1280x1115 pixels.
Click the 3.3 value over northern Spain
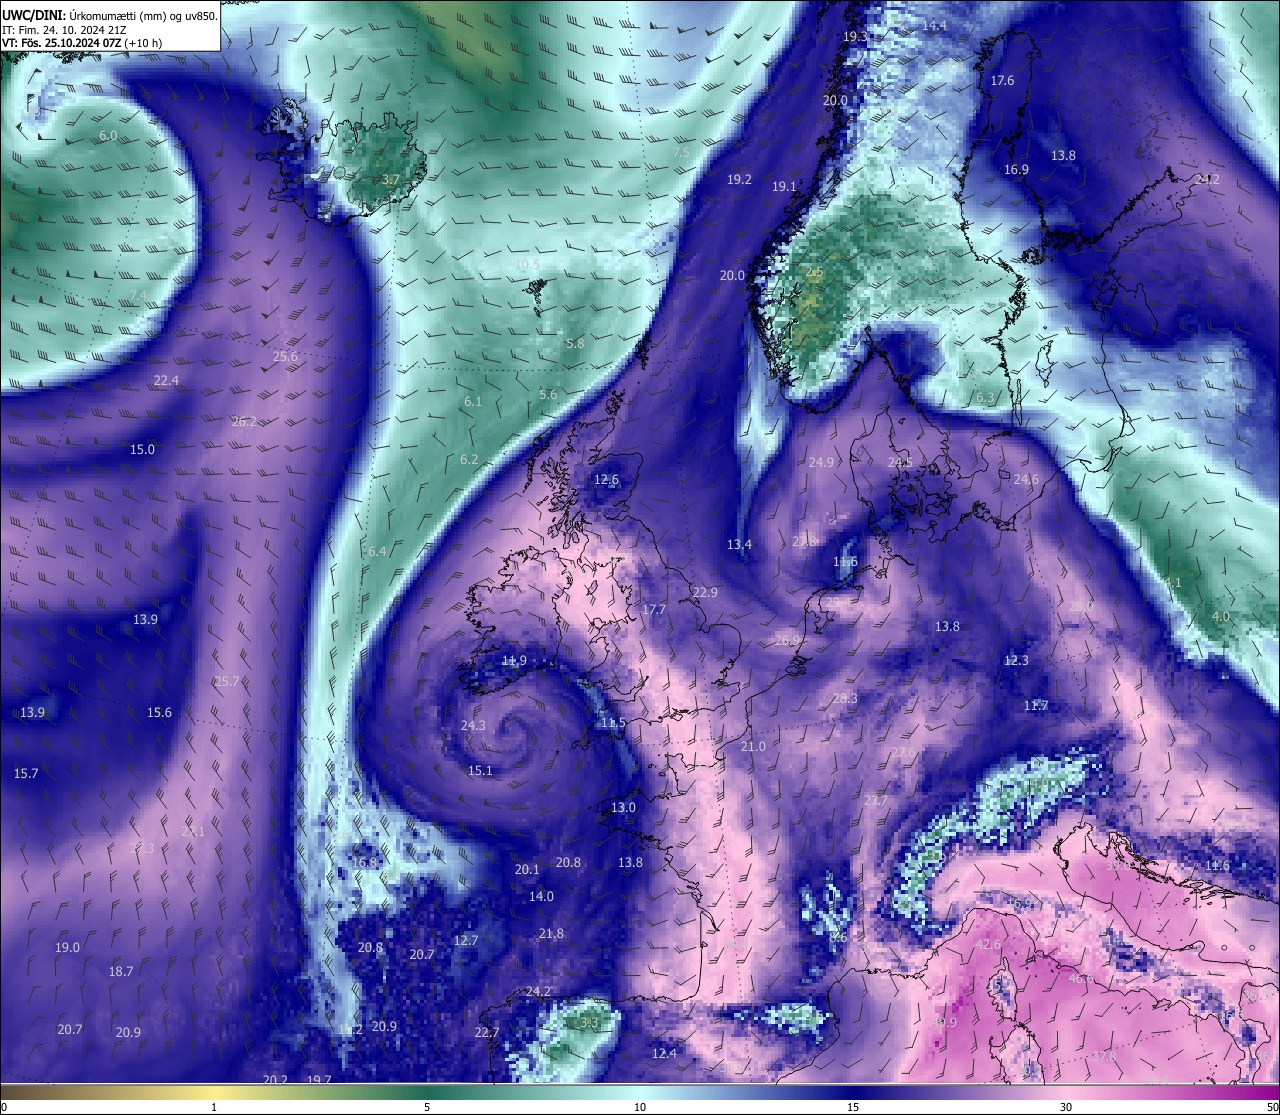coord(589,1022)
